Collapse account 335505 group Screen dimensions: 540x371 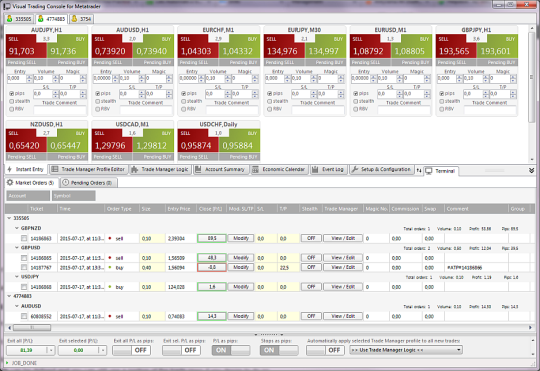[9, 218]
